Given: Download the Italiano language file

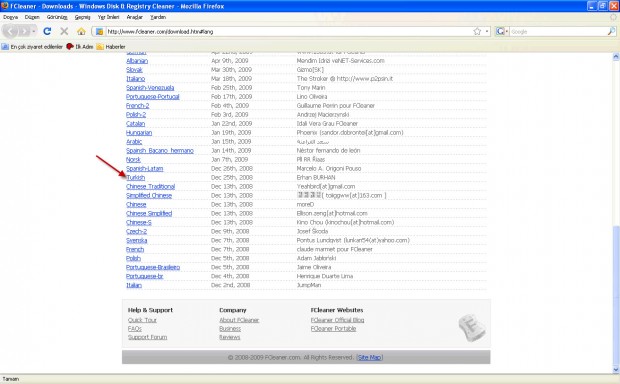Looking at the screenshot, I should [136, 79].
